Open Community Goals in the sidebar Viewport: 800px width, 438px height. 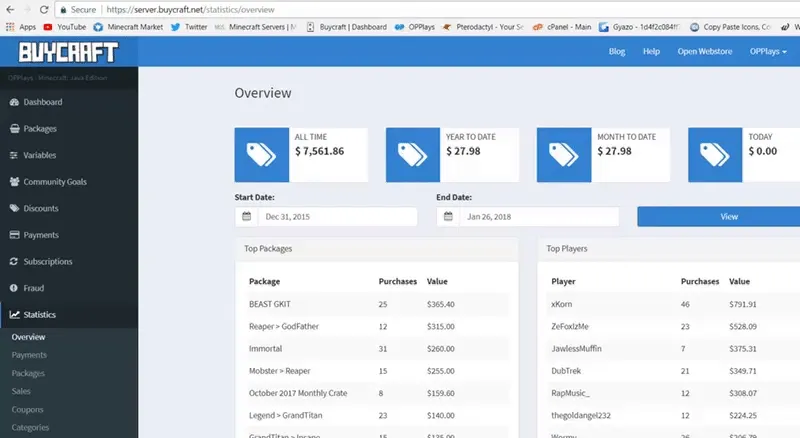[x=69, y=182]
